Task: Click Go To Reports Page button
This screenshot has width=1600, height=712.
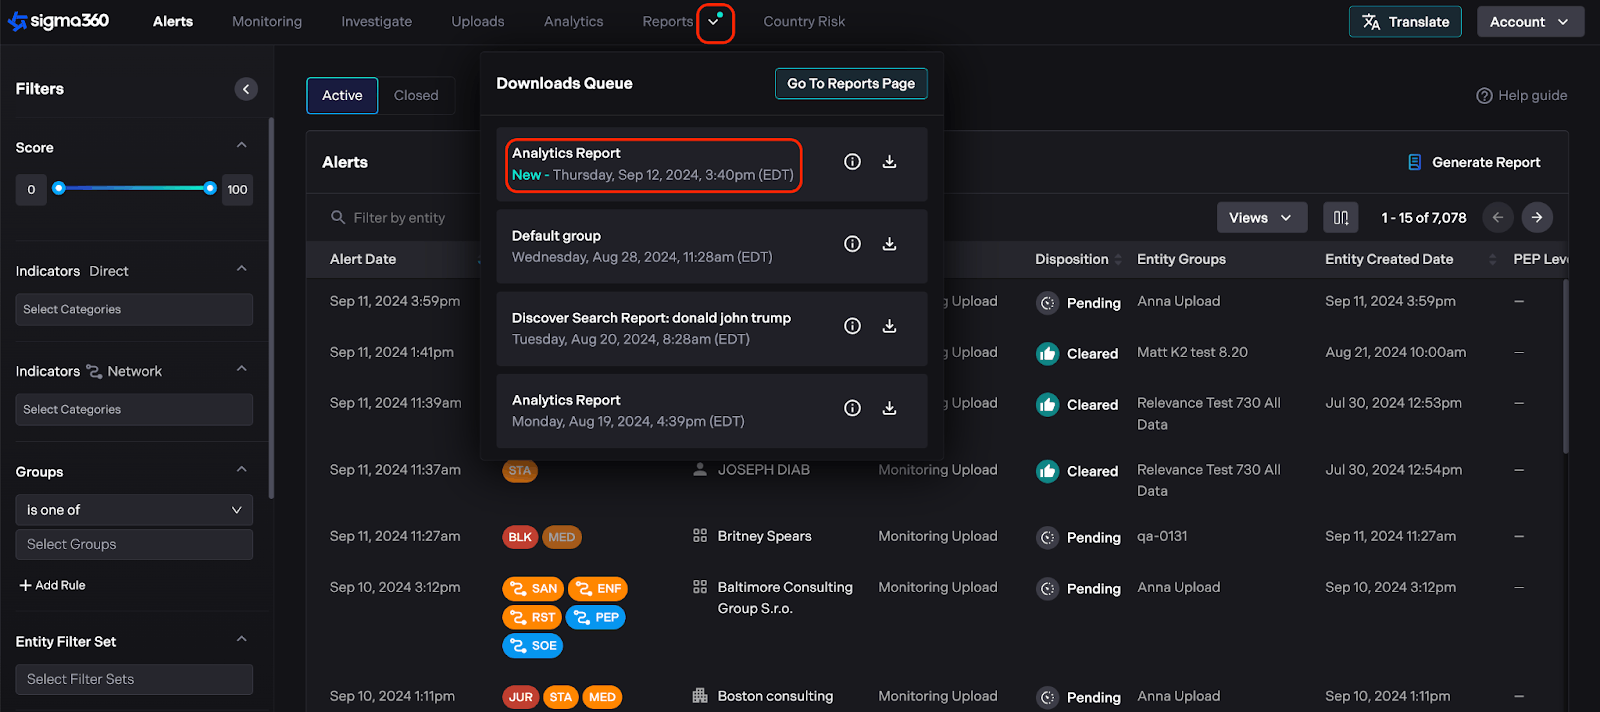Action: pyautogui.click(x=851, y=84)
